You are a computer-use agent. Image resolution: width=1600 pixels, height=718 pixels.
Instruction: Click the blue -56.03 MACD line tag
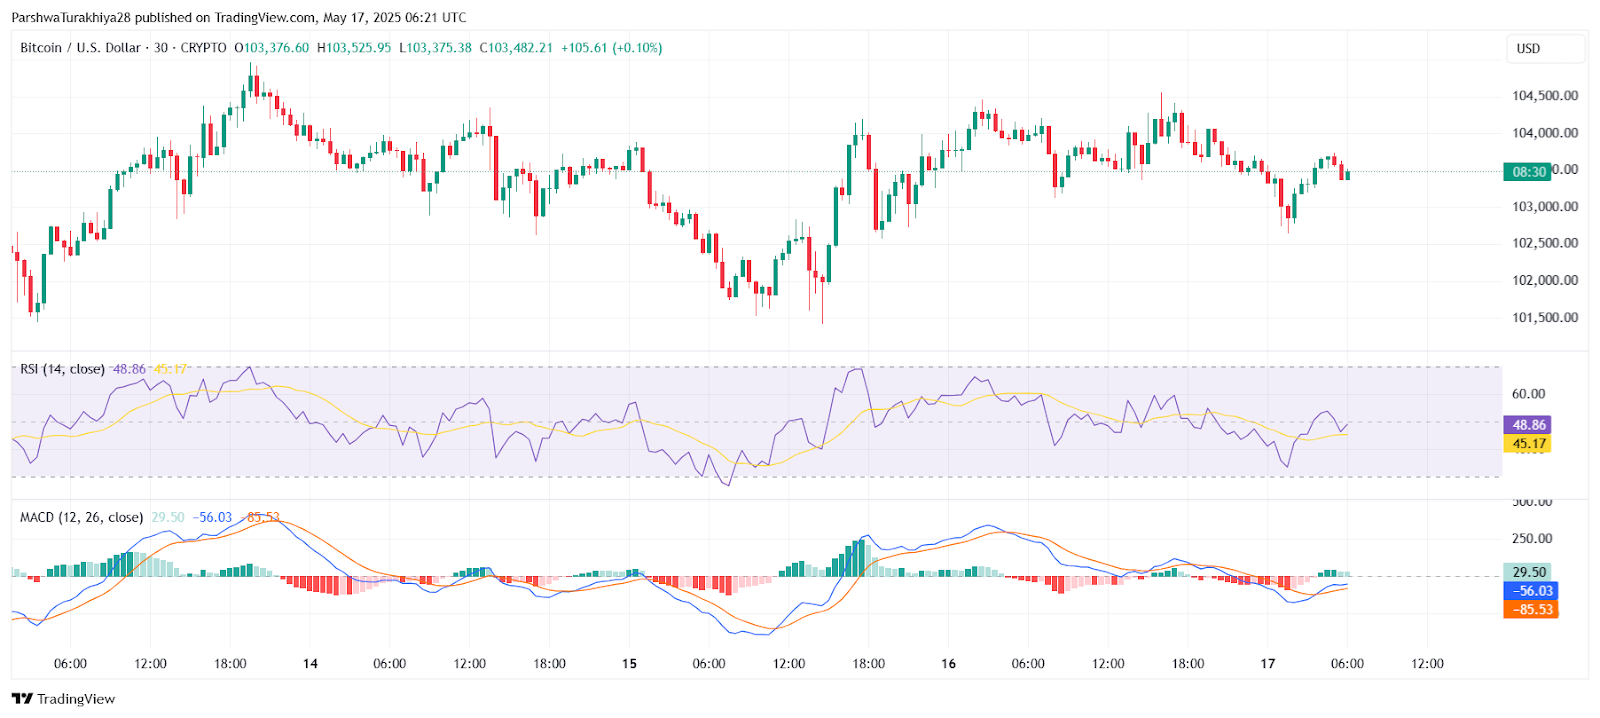1531,591
